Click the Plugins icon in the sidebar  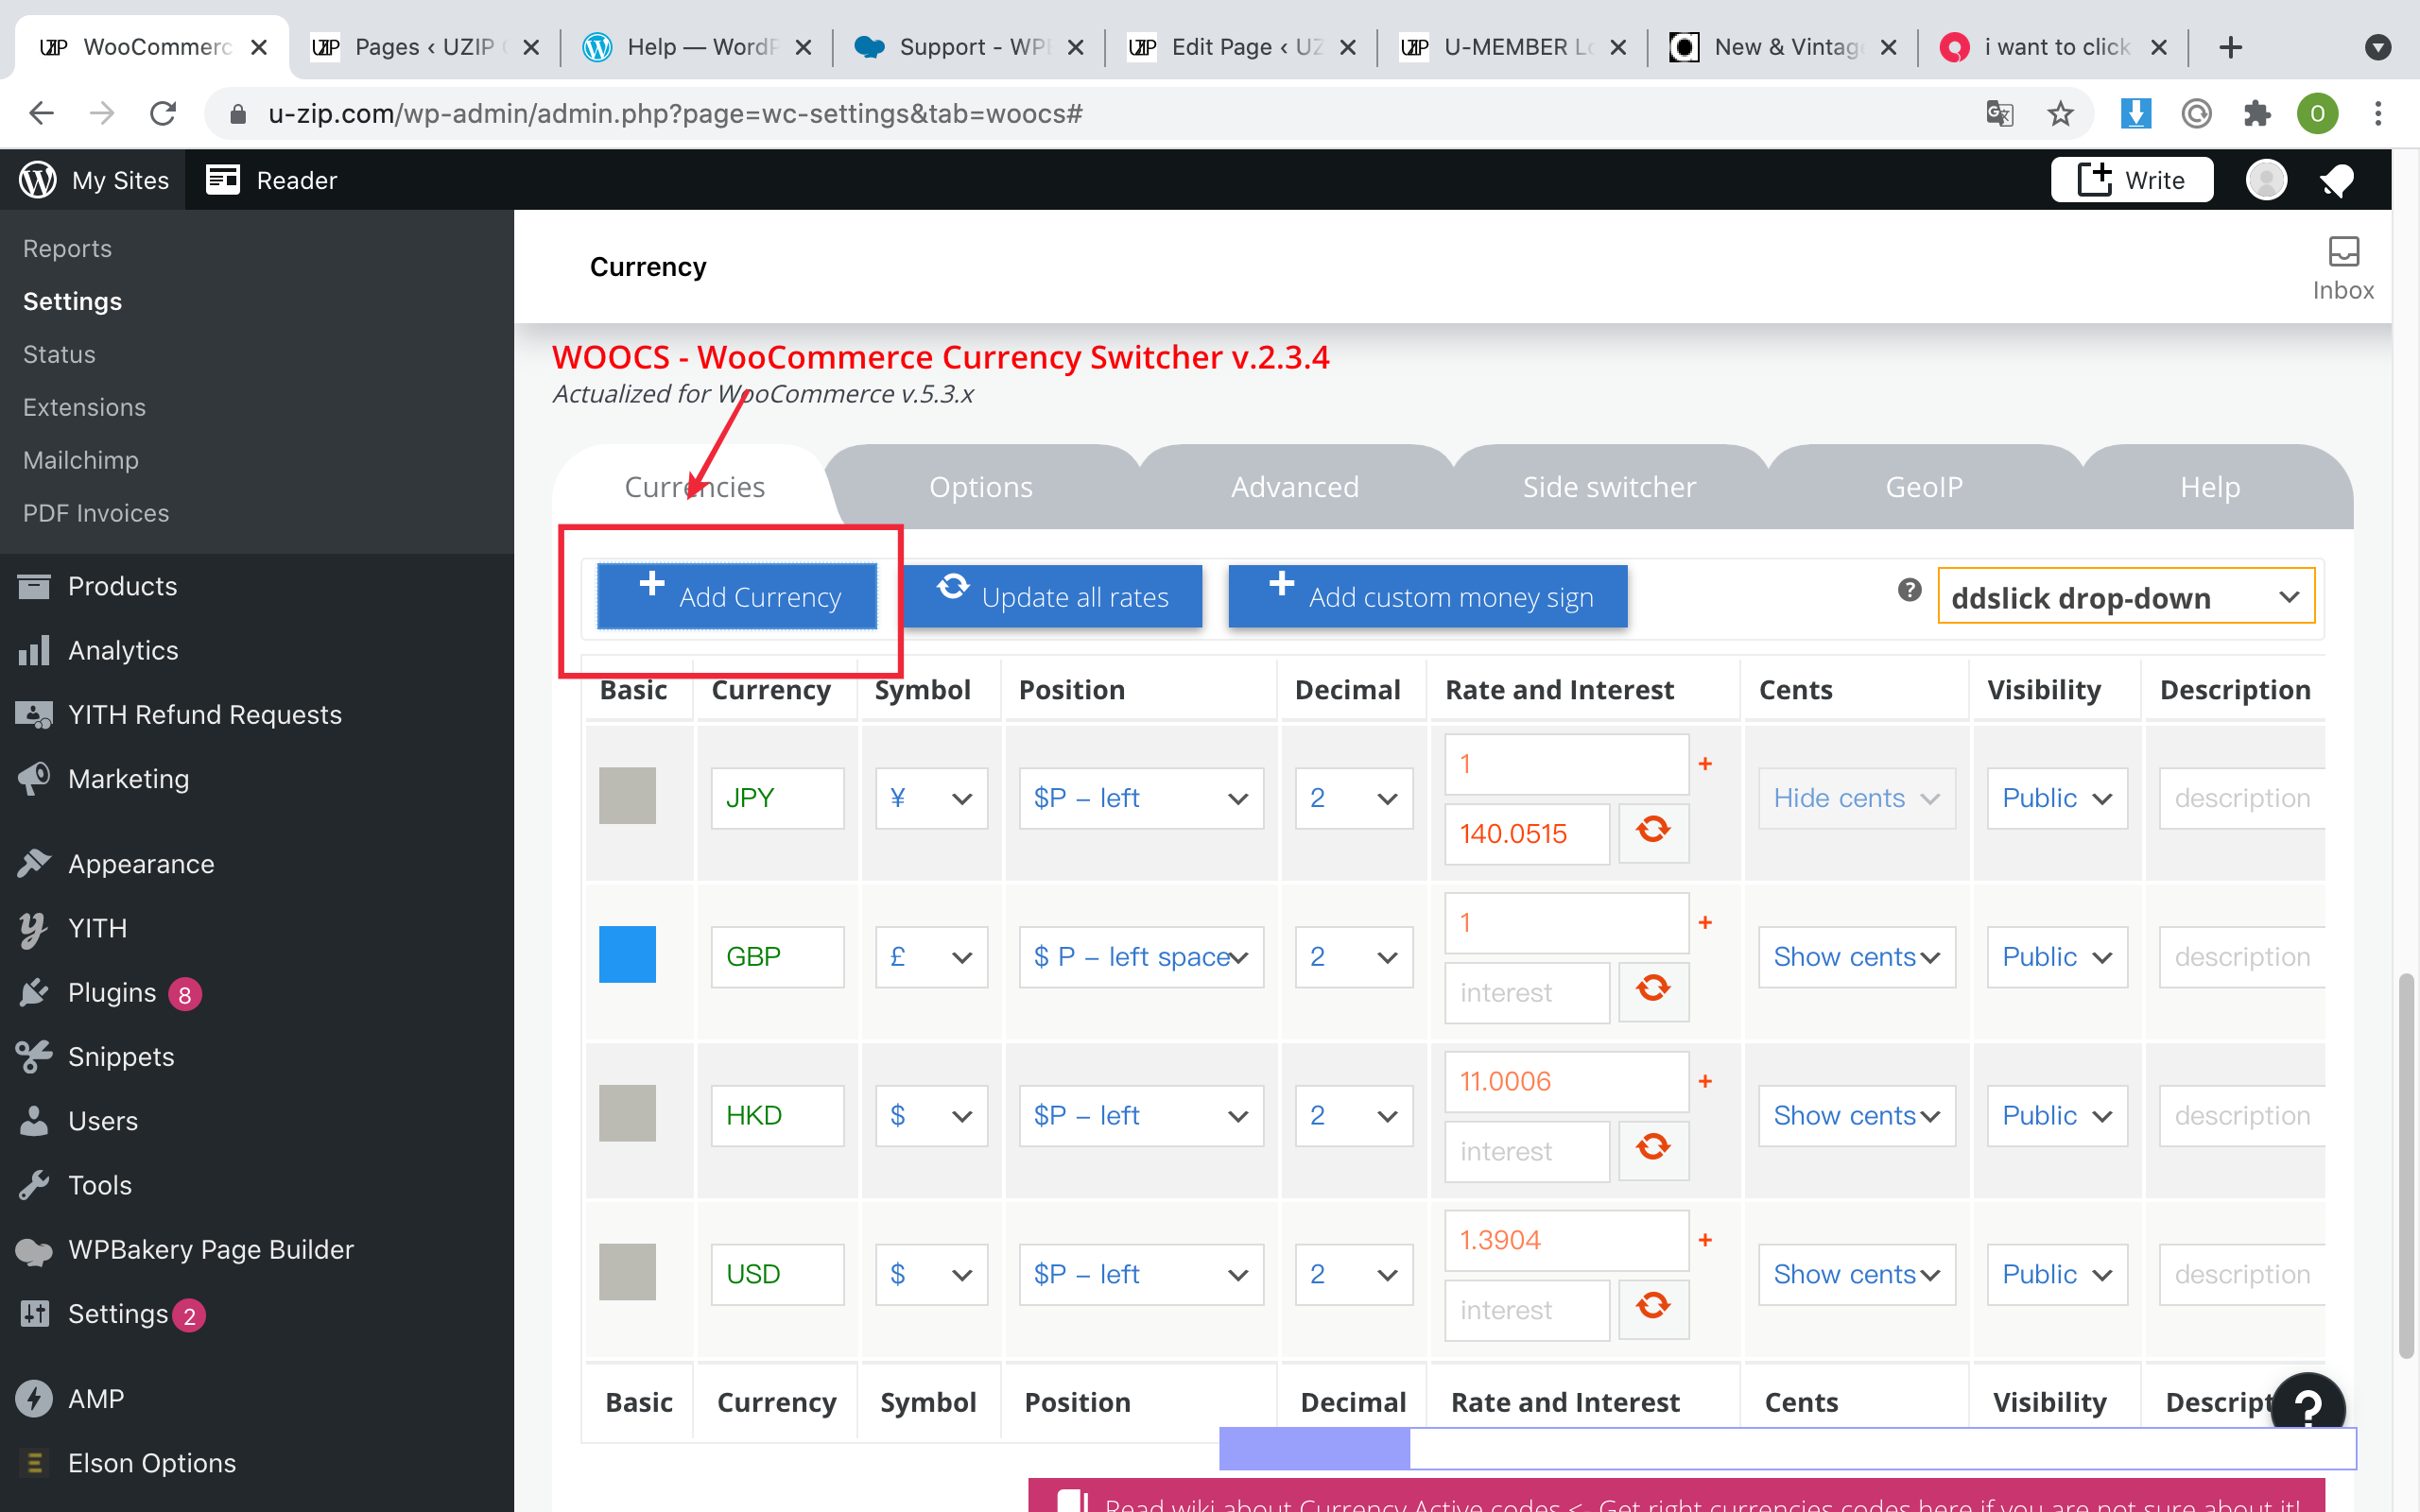pos(34,992)
